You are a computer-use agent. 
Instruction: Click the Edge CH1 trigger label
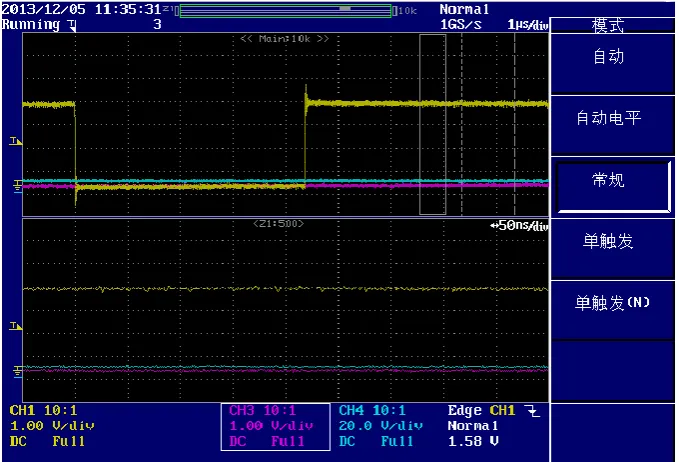tap(481, 410)
